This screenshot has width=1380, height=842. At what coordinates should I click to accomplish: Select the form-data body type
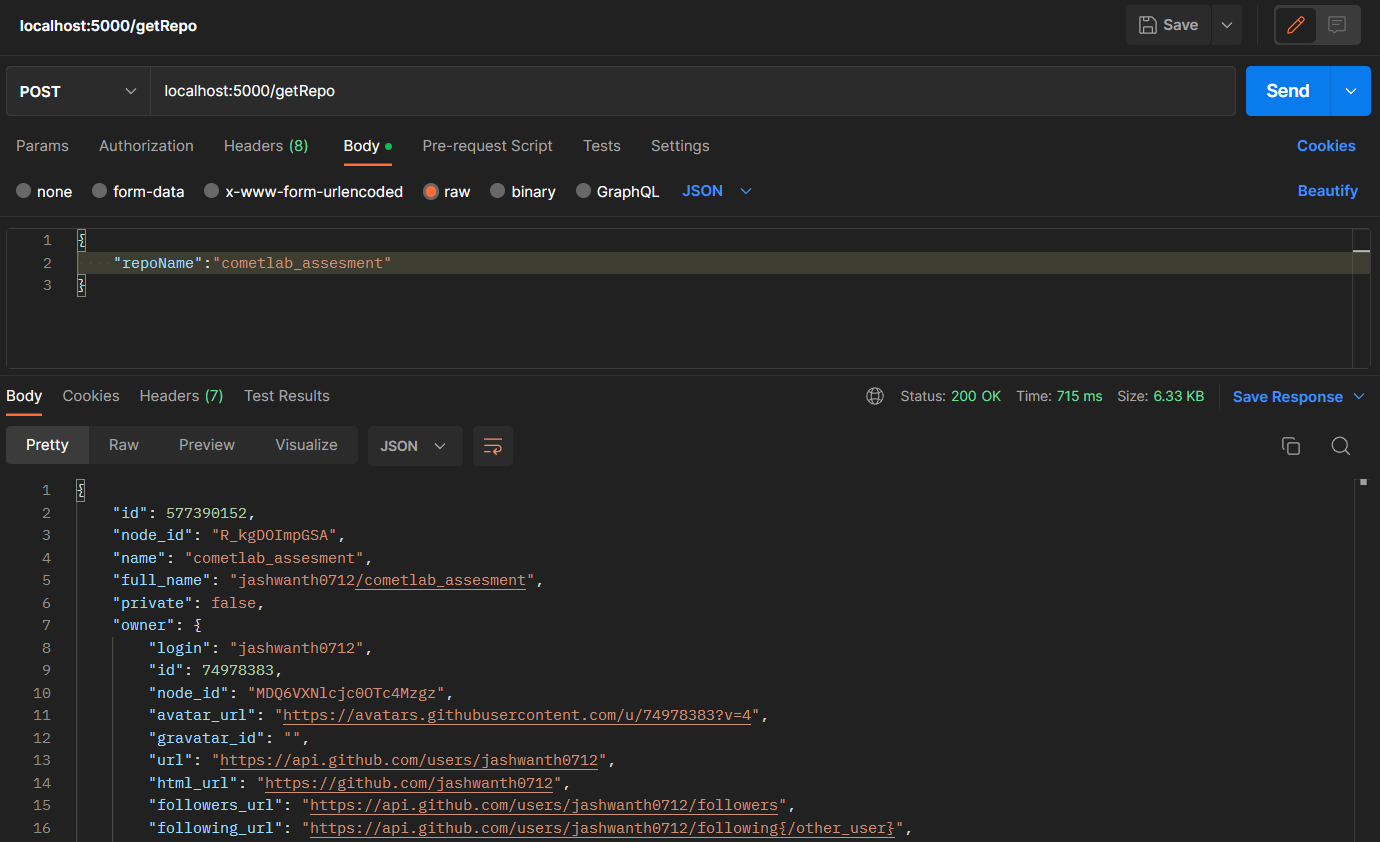pyautogui.click(x=139, y=191)
